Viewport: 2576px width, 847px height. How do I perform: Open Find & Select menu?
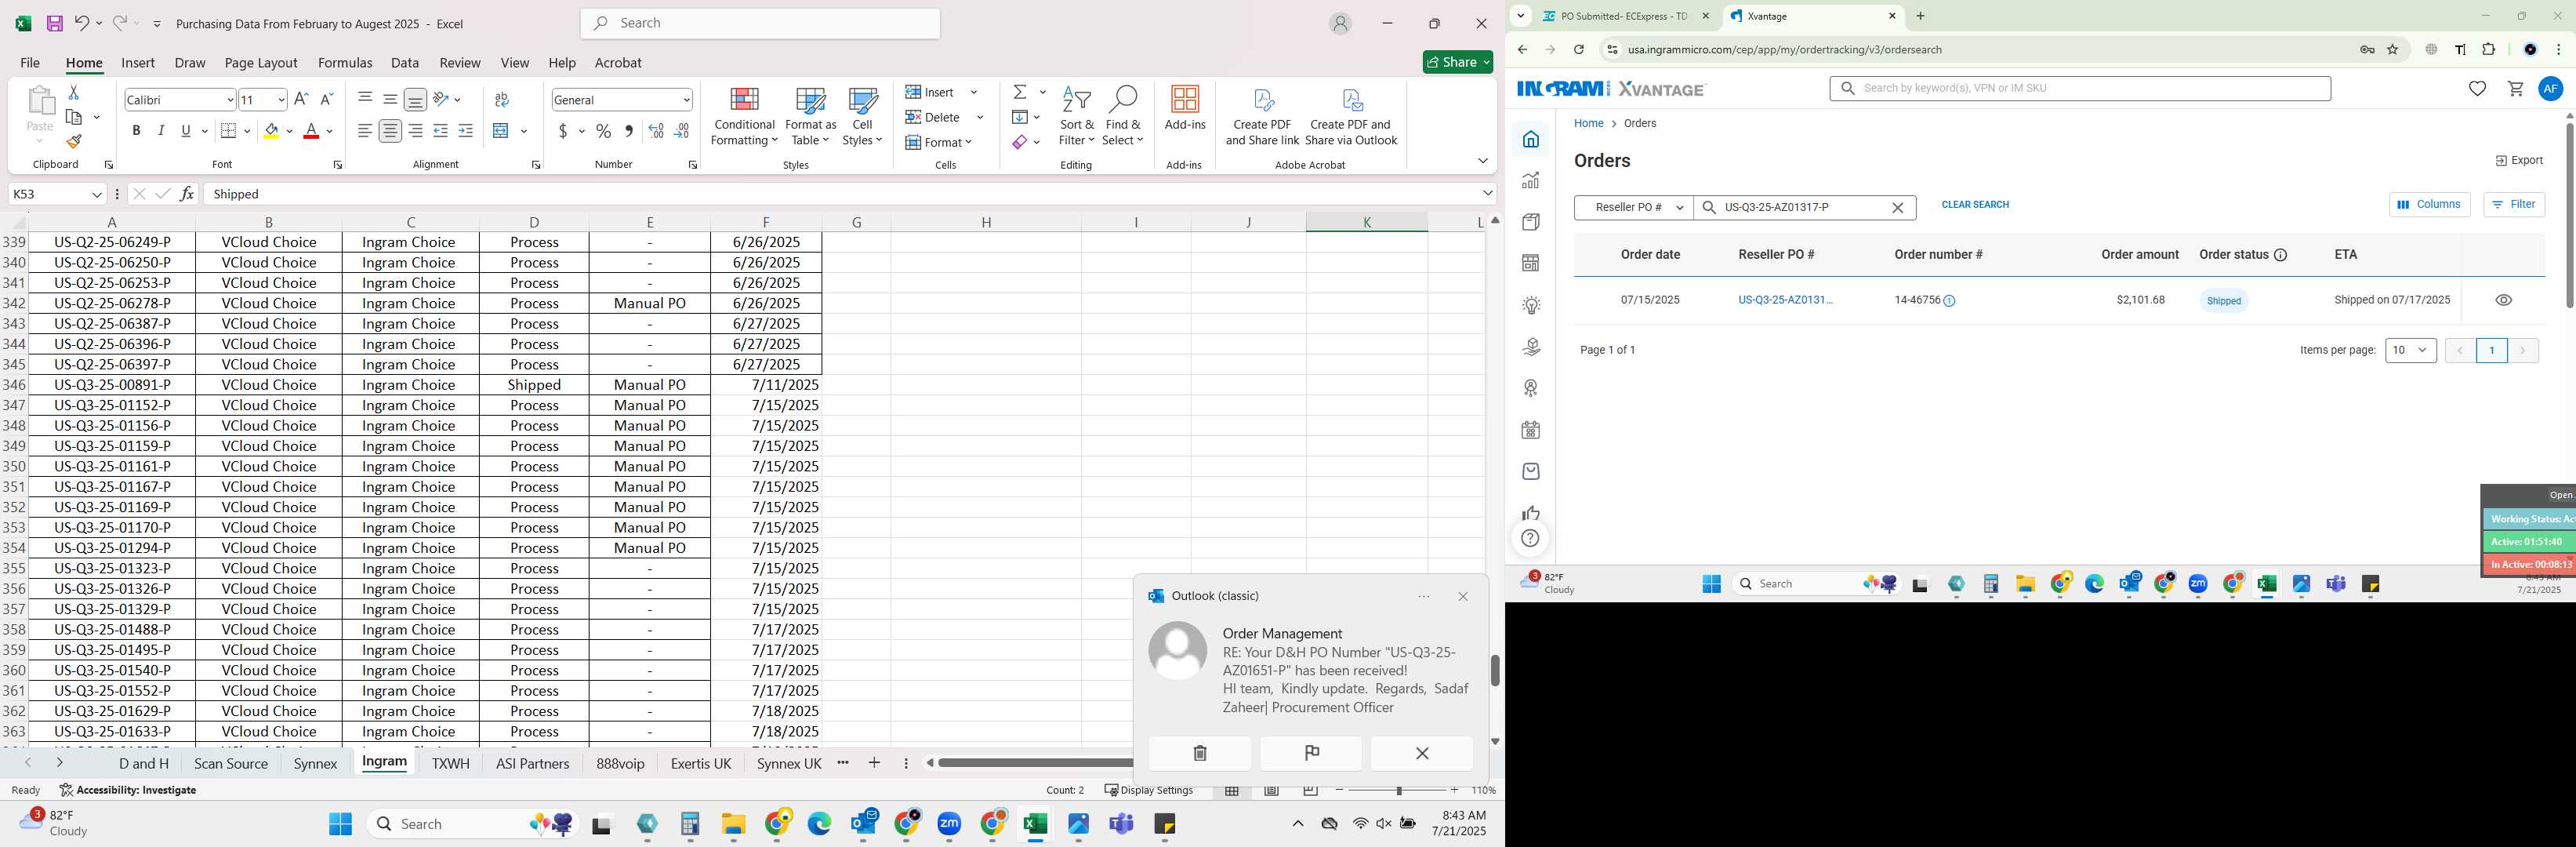coord(1123,116)
